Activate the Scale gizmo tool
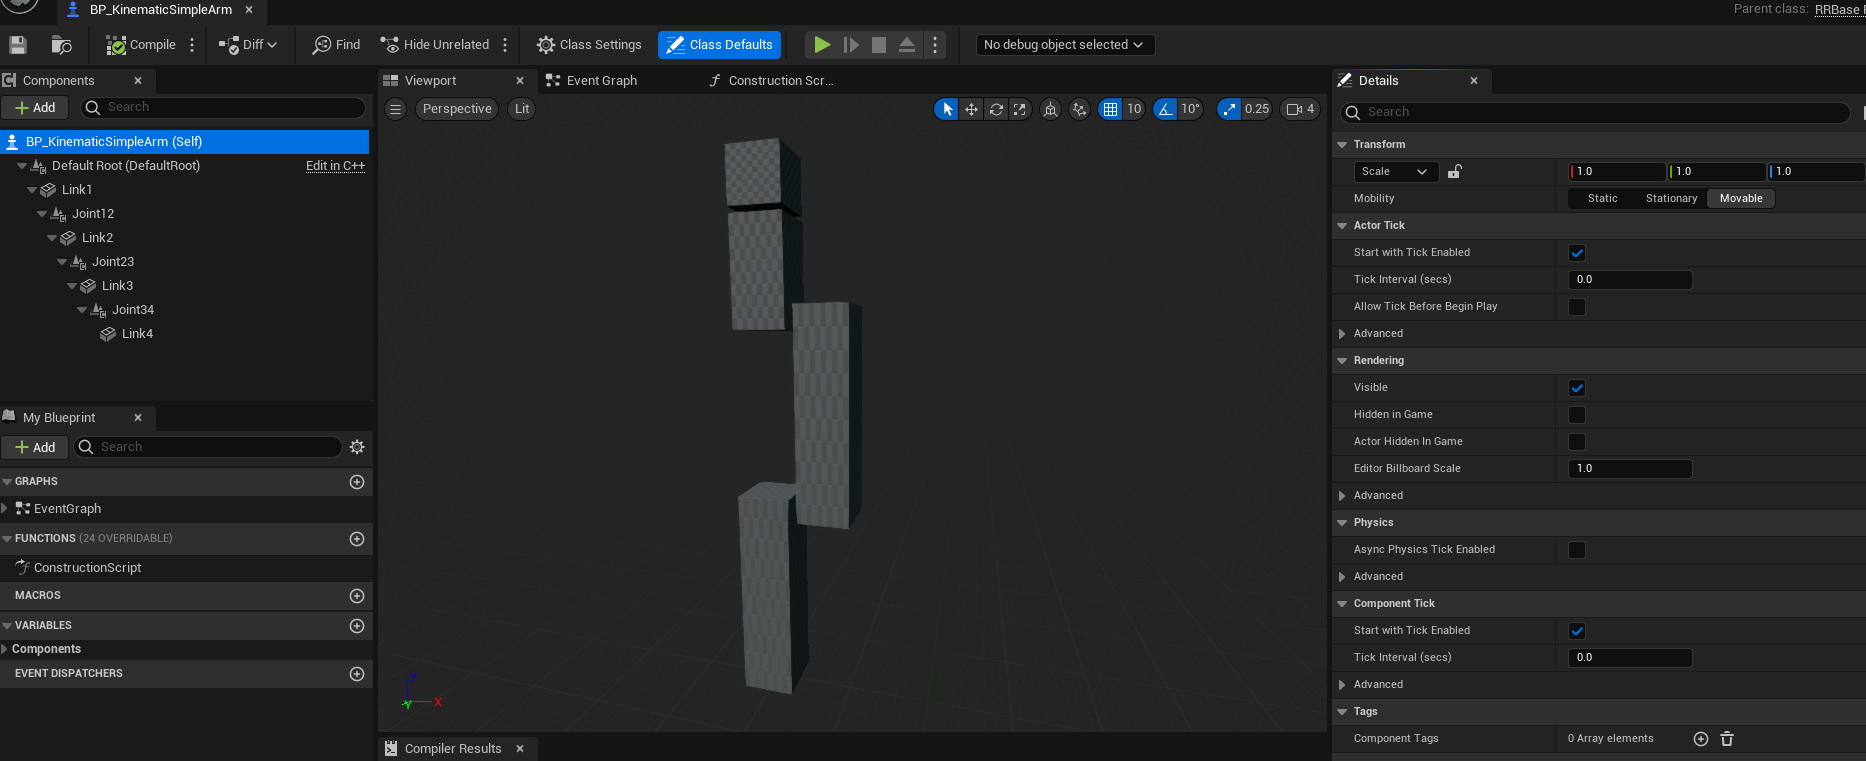This screenshot has height=761, width=1866. click(1020, 109)
